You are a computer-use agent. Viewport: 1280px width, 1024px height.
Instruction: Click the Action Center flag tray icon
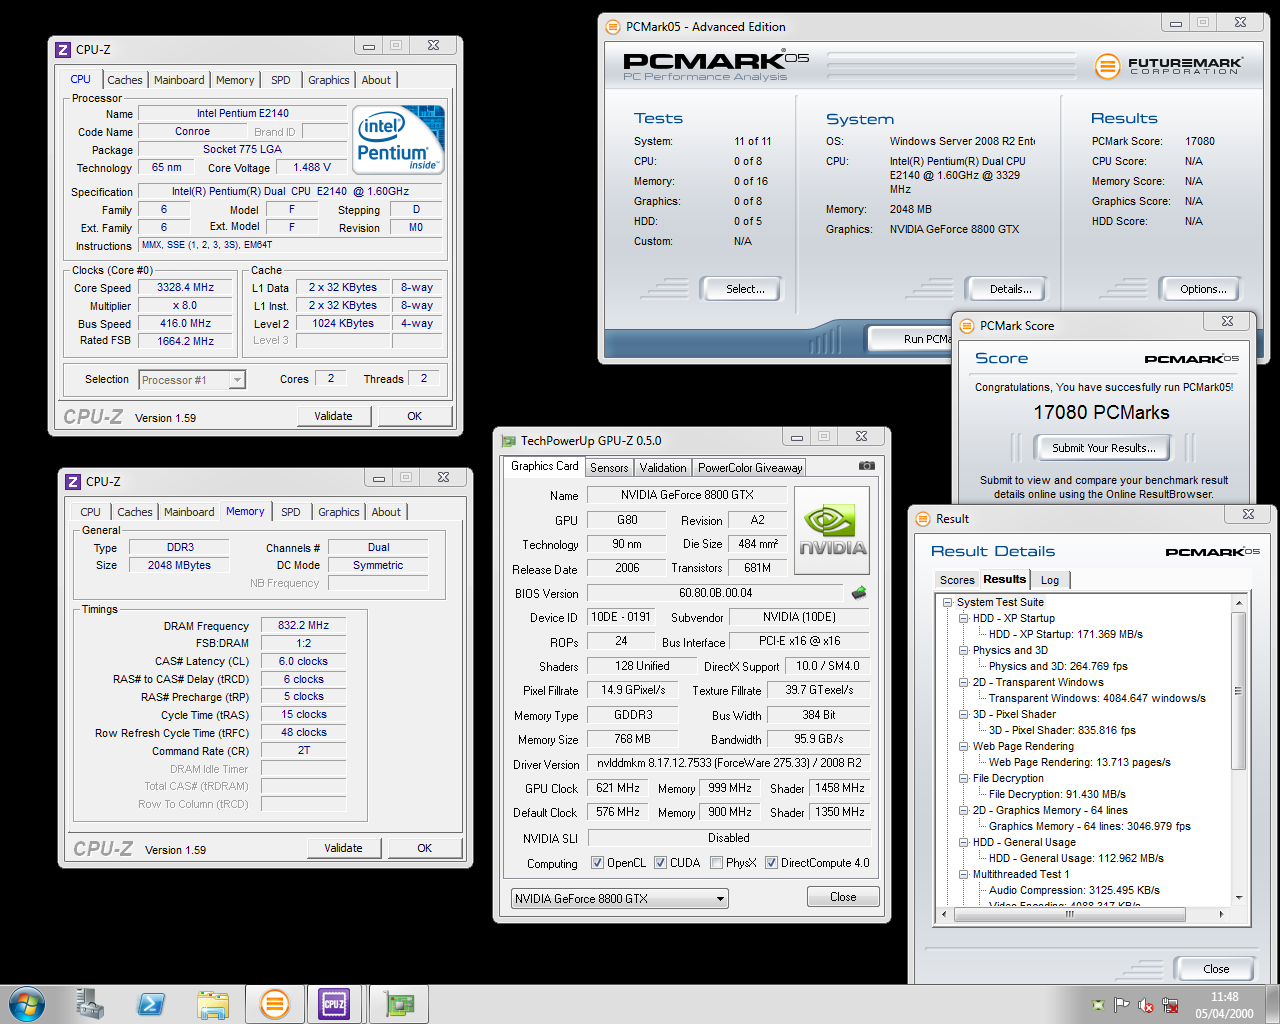point(1121,1005)
